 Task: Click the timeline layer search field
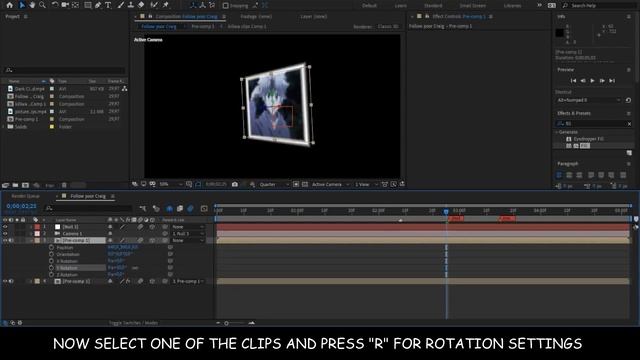pyautogui.click(x=89, y=209)
